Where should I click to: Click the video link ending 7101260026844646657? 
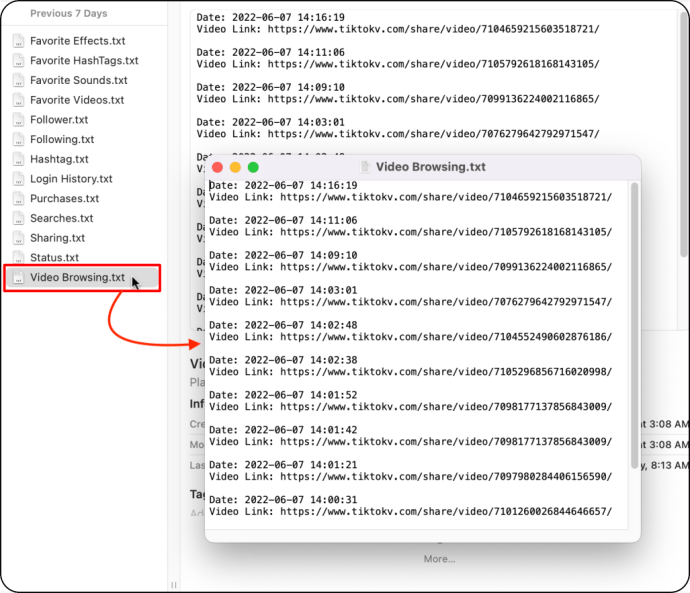(446, 512)
